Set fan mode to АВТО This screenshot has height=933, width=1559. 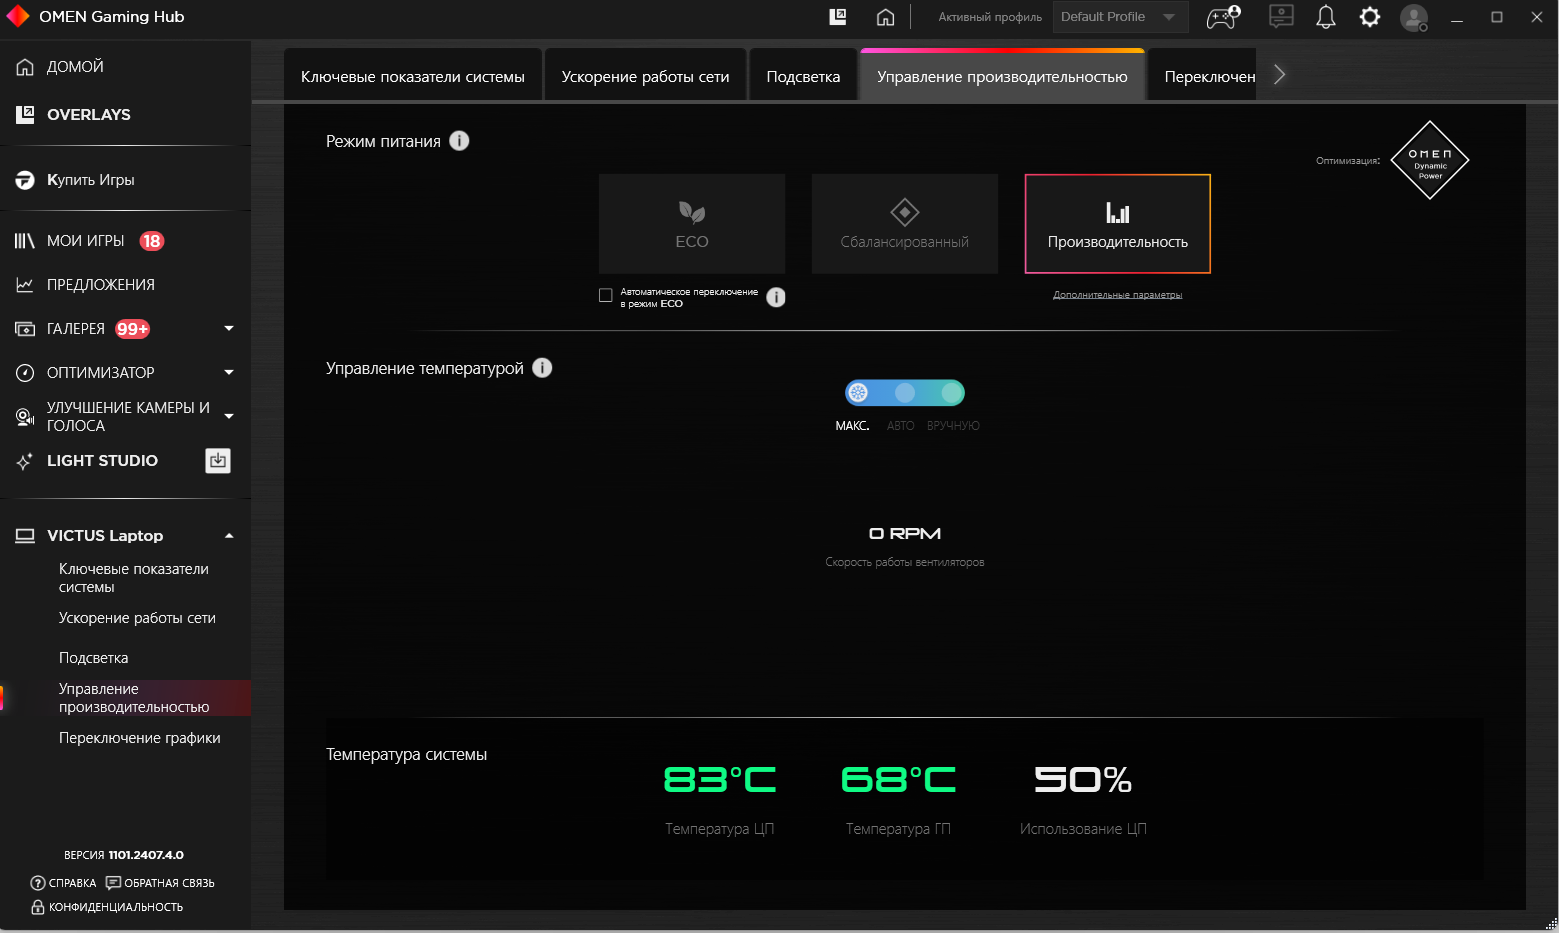905,393
